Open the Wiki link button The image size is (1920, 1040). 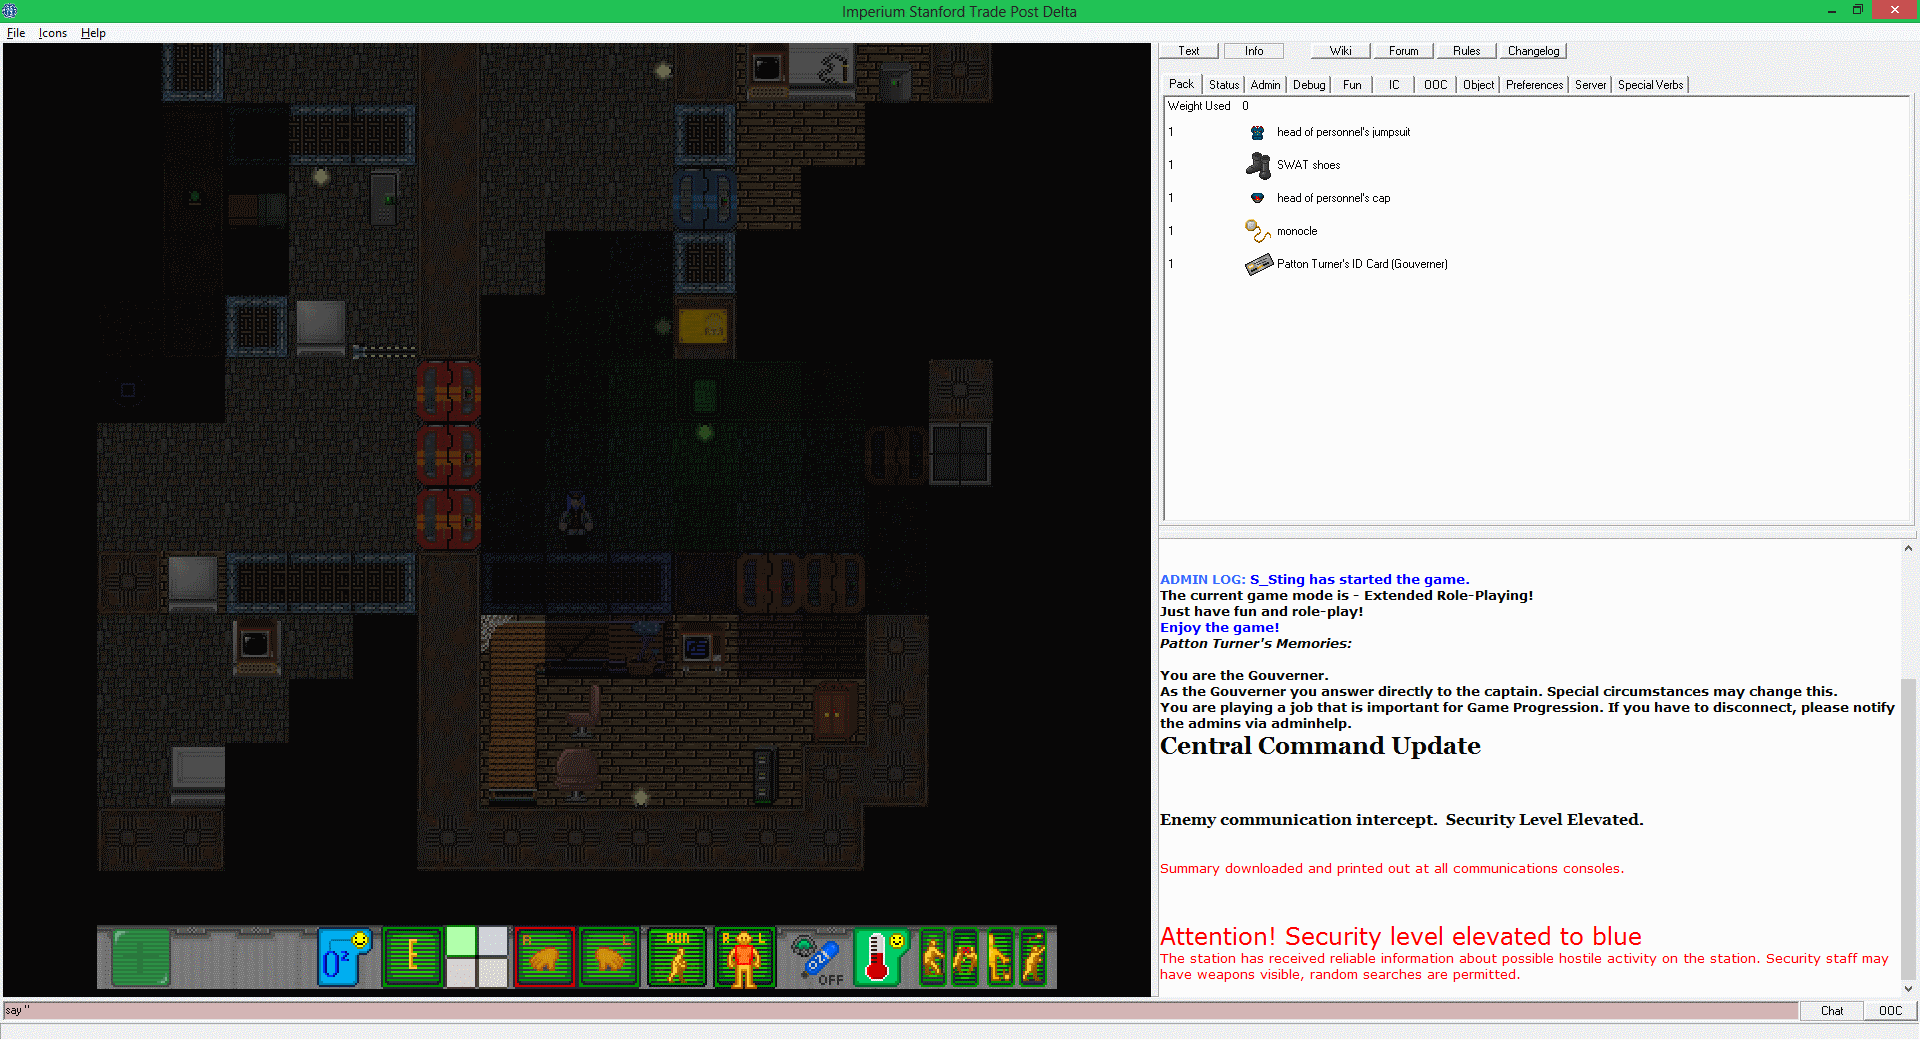(1340, 51)
